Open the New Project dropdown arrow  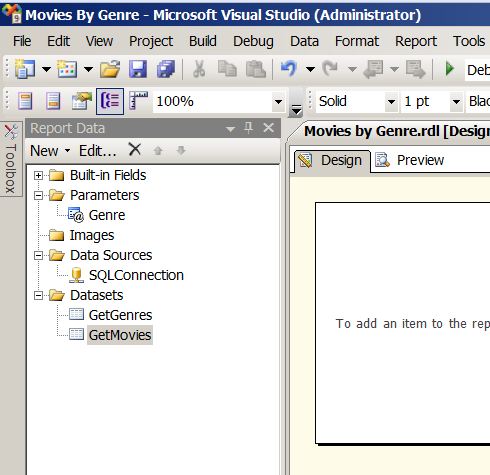(46, 69)
